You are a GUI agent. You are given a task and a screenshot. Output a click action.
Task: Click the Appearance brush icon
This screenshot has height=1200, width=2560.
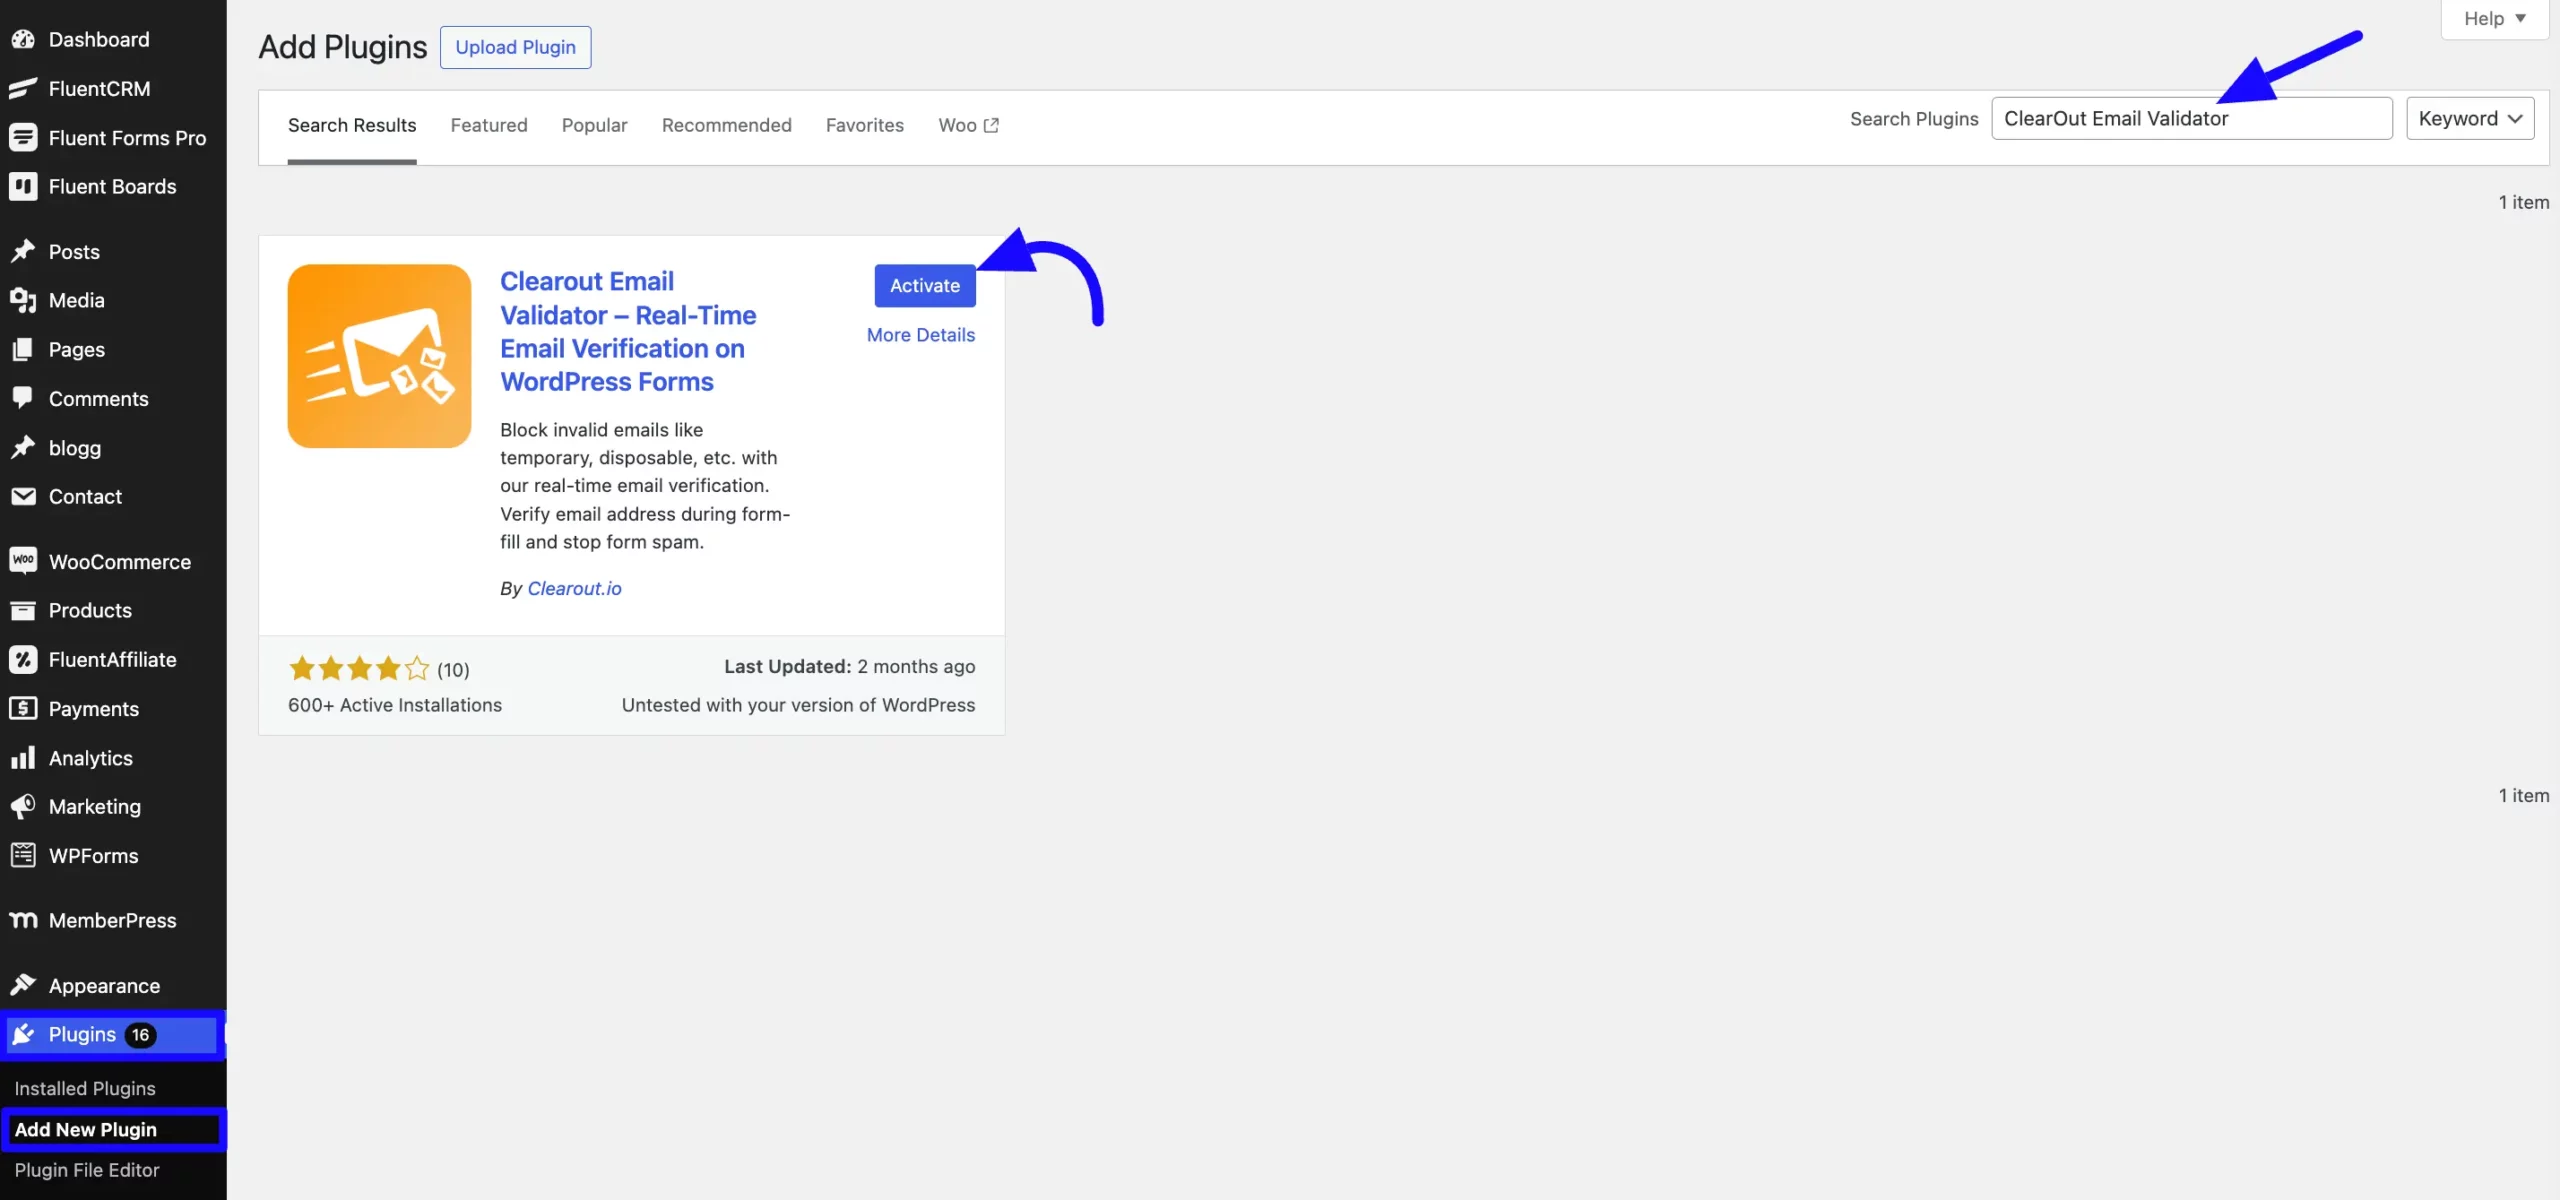click(x=23, y=986)
